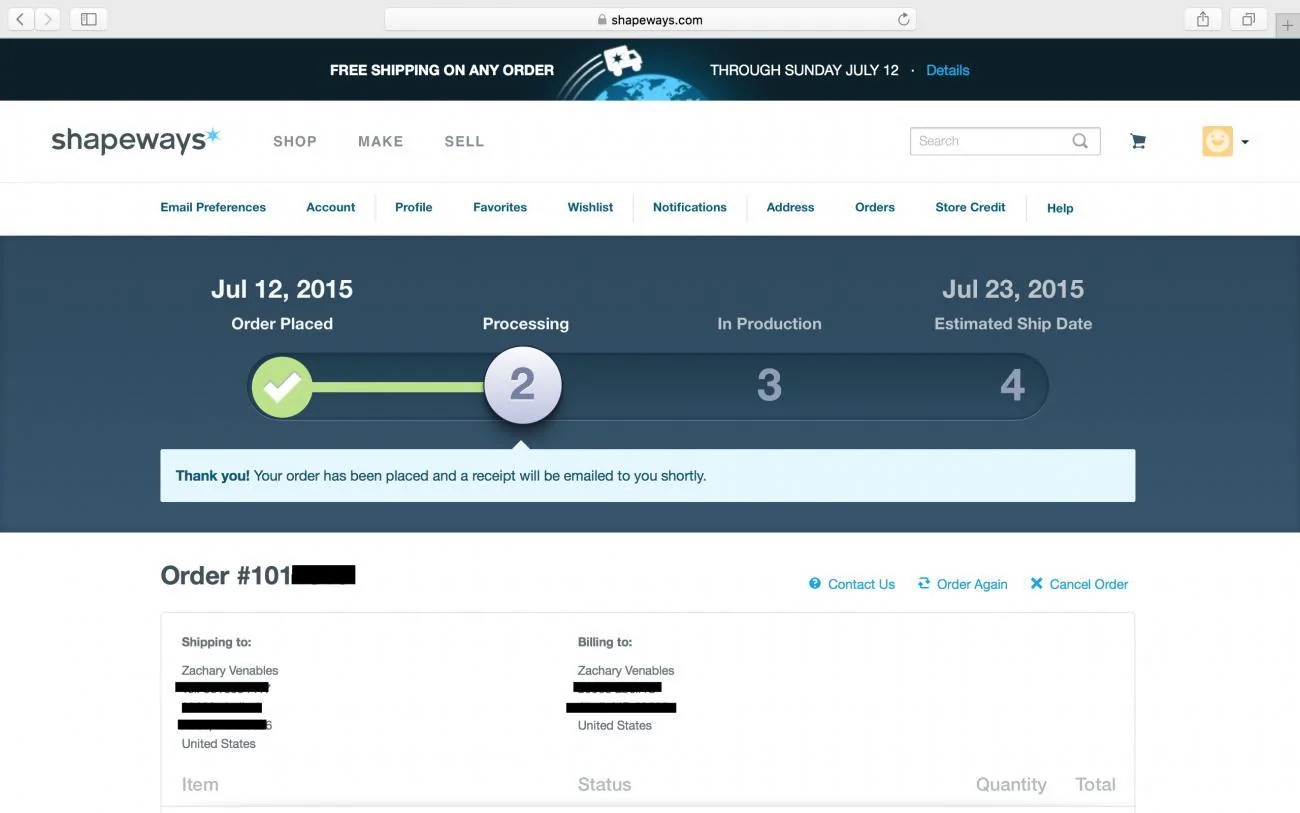
Task: Open the Email Preferences tab
Action: [213, 207]
